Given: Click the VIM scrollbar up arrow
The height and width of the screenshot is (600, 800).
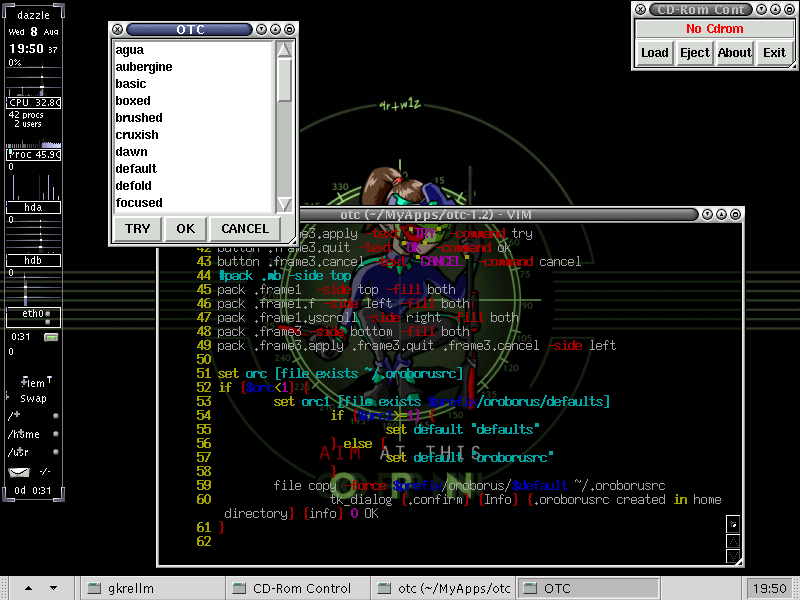Looking at the screenshot, I should 733,541.
